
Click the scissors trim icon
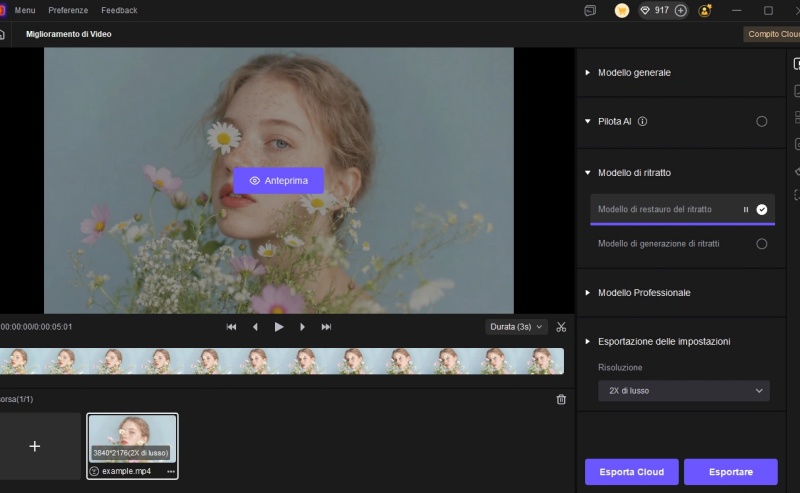pyautogui.click(x=561, y=327)
